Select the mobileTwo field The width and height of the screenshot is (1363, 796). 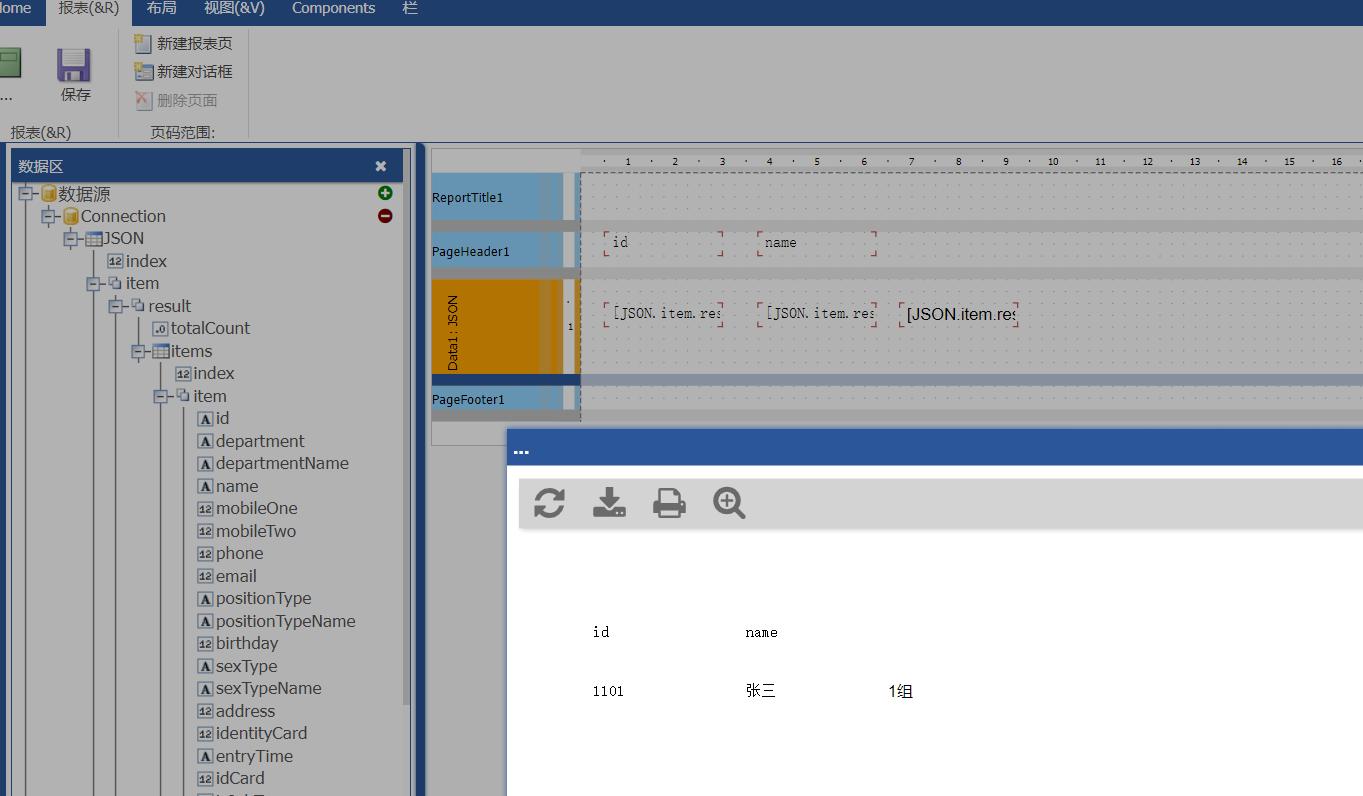247,531
